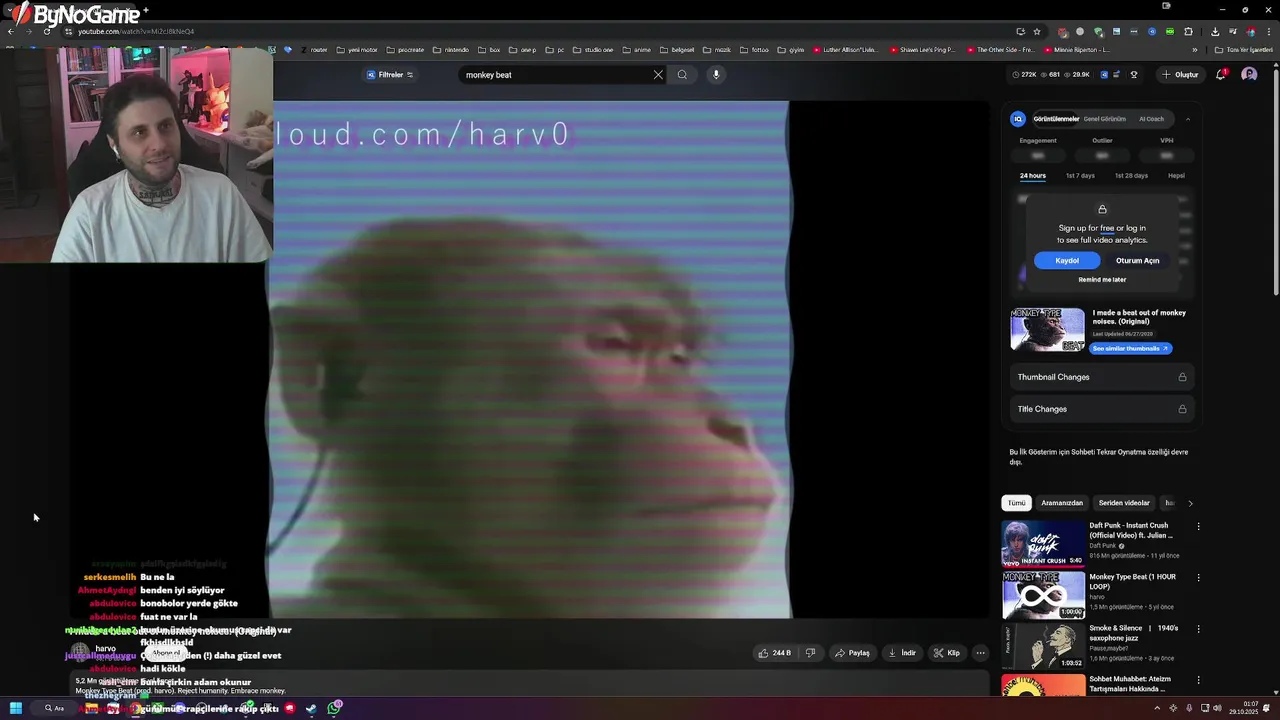Click the 272K views stat icon
The height and width of the screenshot is (720, 1280).
click(x=1016, y=75)
